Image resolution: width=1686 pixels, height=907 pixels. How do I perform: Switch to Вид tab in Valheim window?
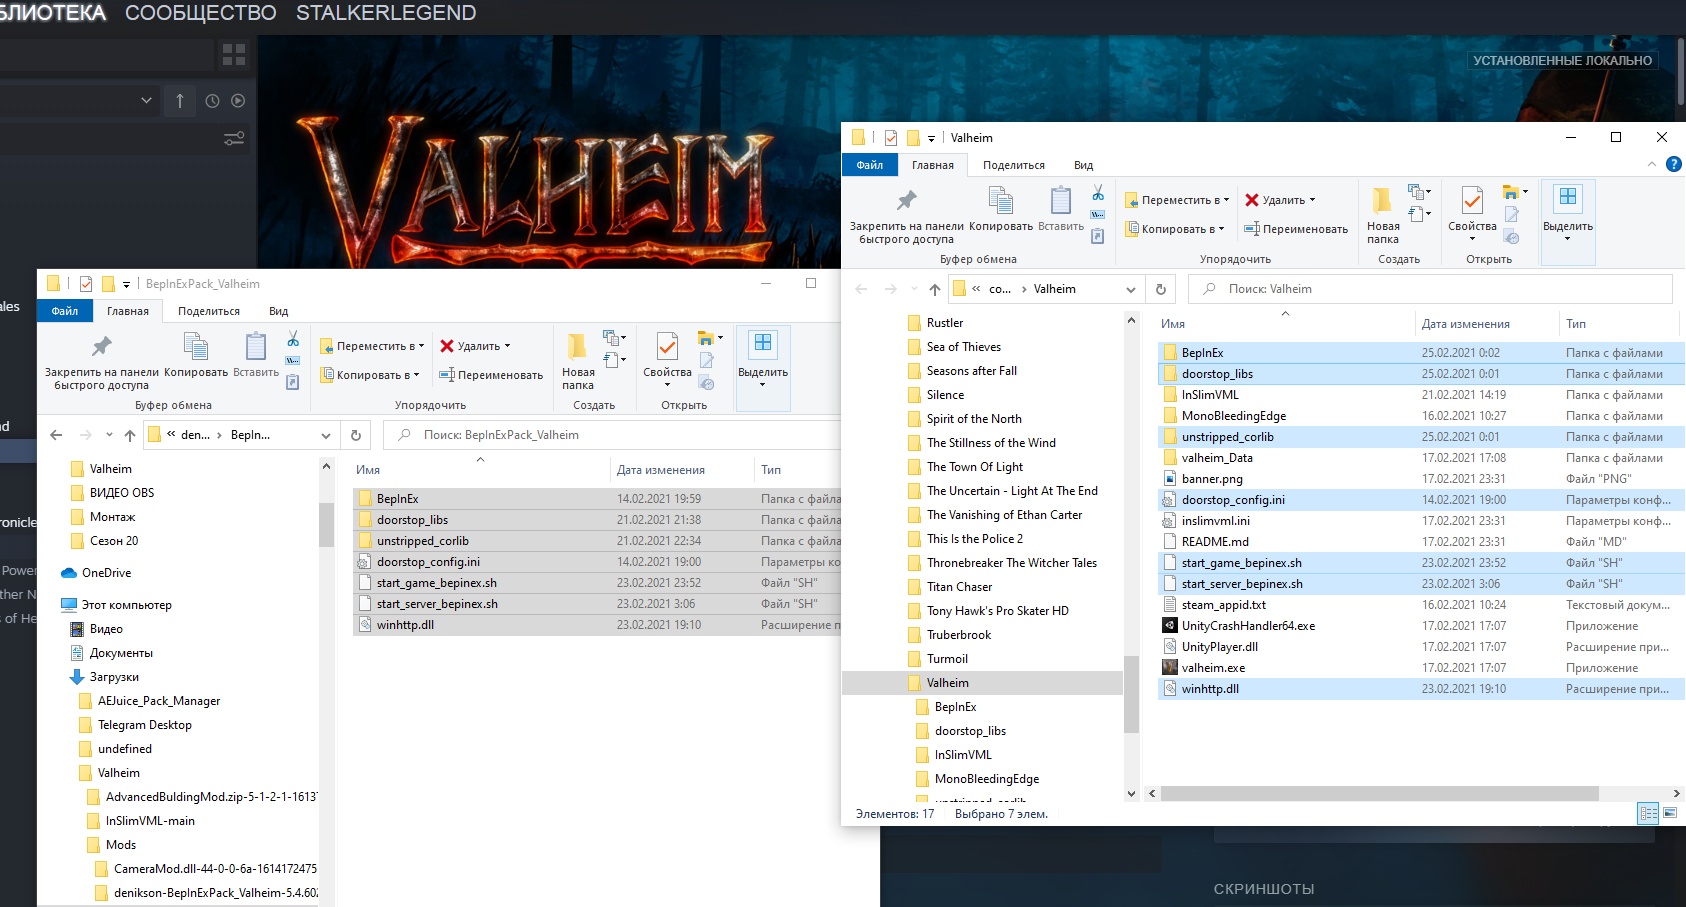[1083, 165]
